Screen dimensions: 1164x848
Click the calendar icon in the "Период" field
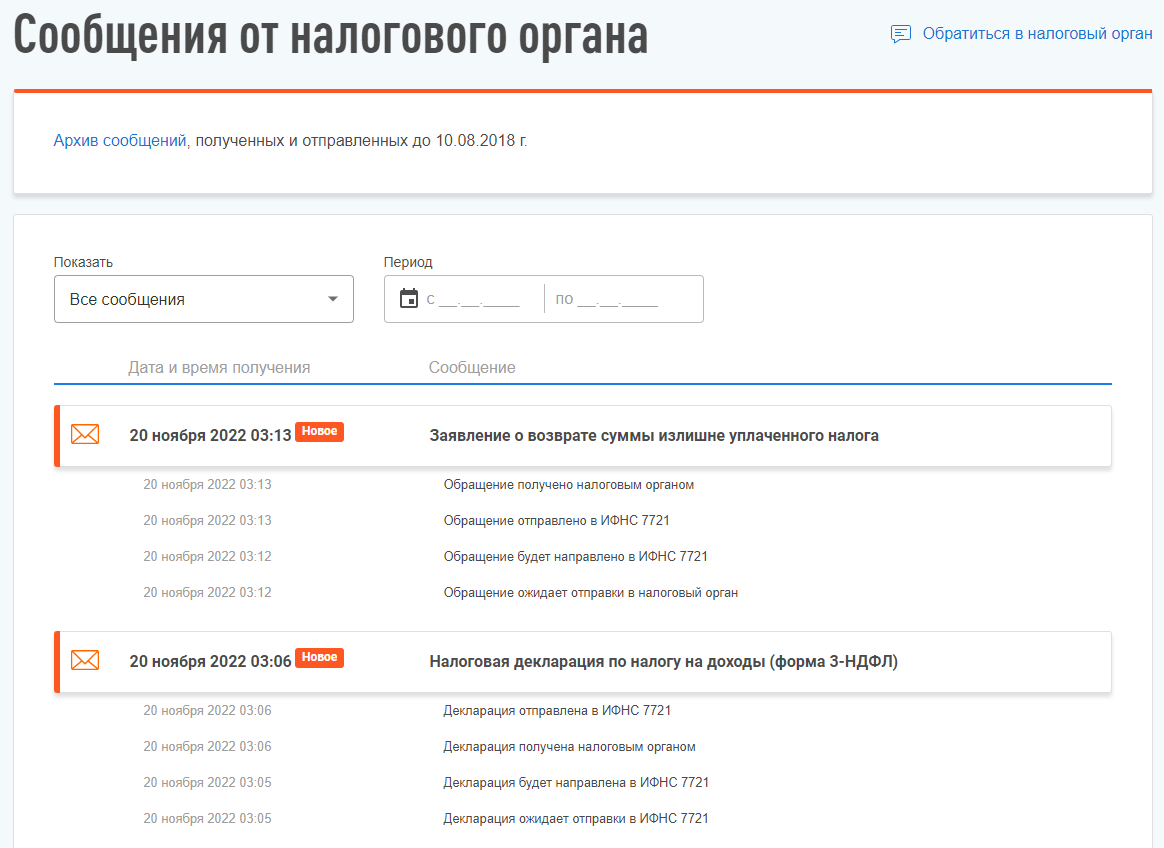408,299
